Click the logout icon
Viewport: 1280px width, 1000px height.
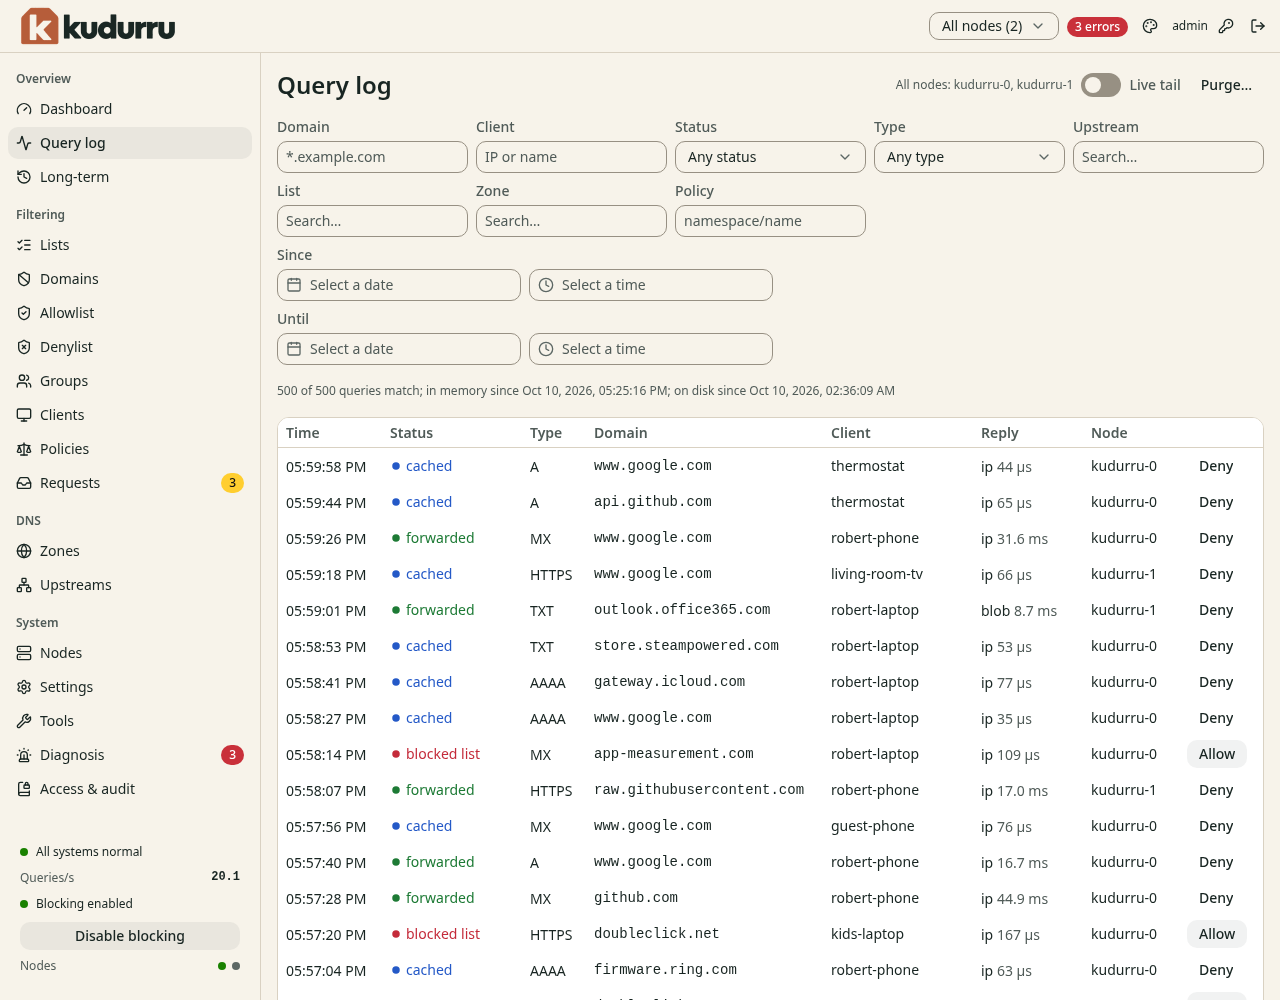1258,26
